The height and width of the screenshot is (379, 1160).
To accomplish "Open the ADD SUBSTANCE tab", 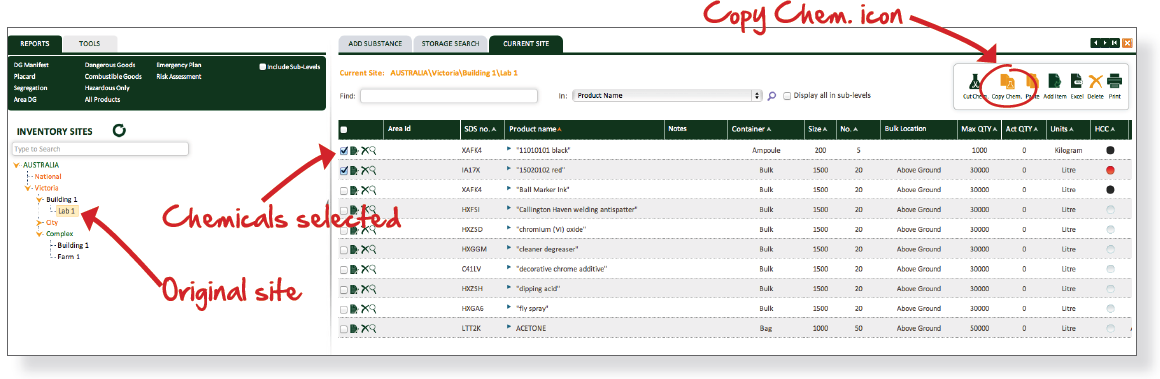I will tap(375, 44).
